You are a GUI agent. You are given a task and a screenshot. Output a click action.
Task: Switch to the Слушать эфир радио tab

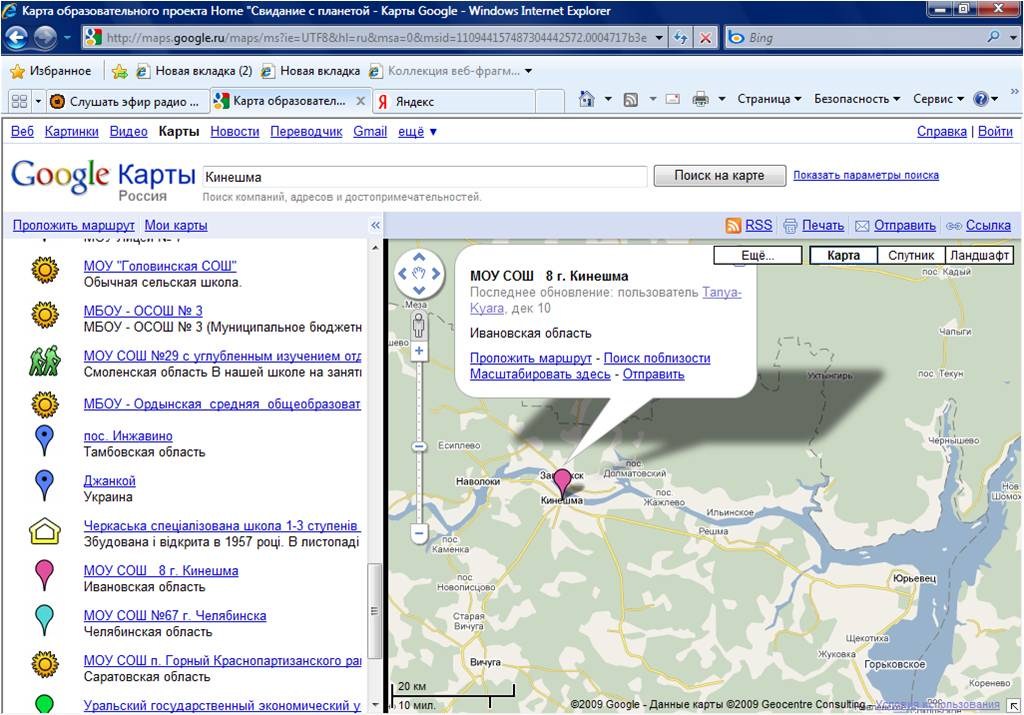click(127, 101)
